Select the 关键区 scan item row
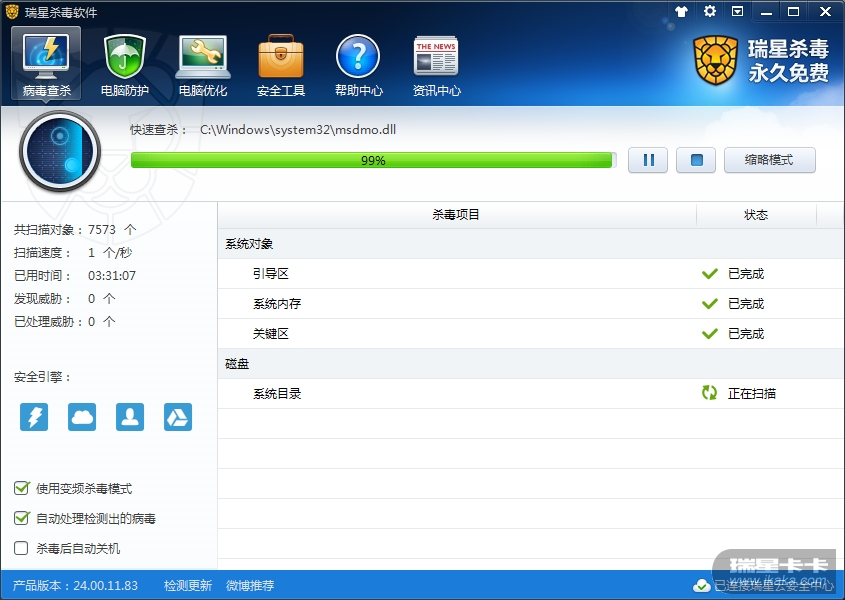Screen dimensions: 845x600 531,334
